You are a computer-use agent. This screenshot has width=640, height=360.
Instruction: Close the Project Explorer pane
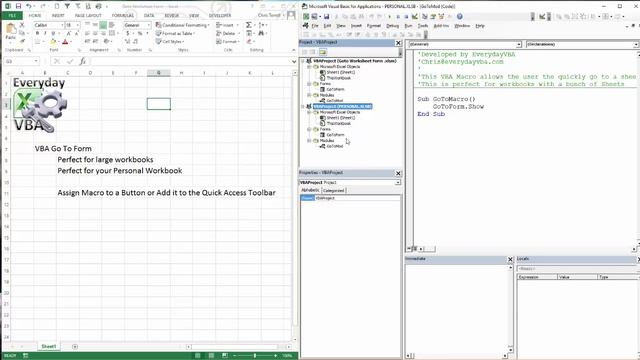click(x=398, y=43)
